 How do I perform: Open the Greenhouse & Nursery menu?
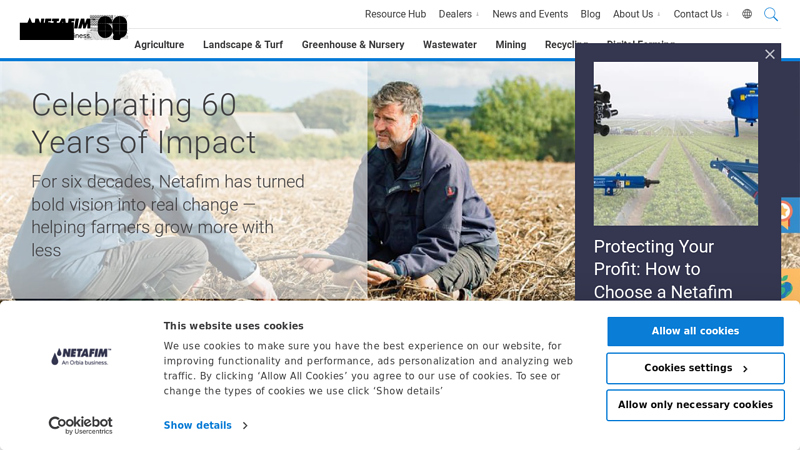353,45
